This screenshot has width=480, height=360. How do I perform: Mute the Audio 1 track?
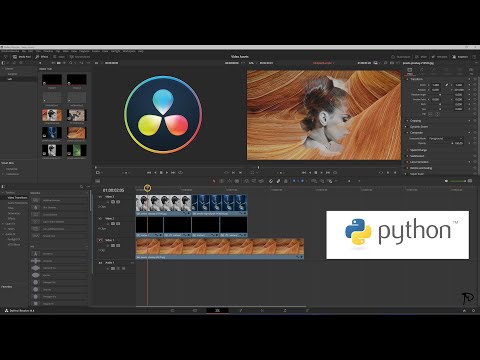point(123,268)
